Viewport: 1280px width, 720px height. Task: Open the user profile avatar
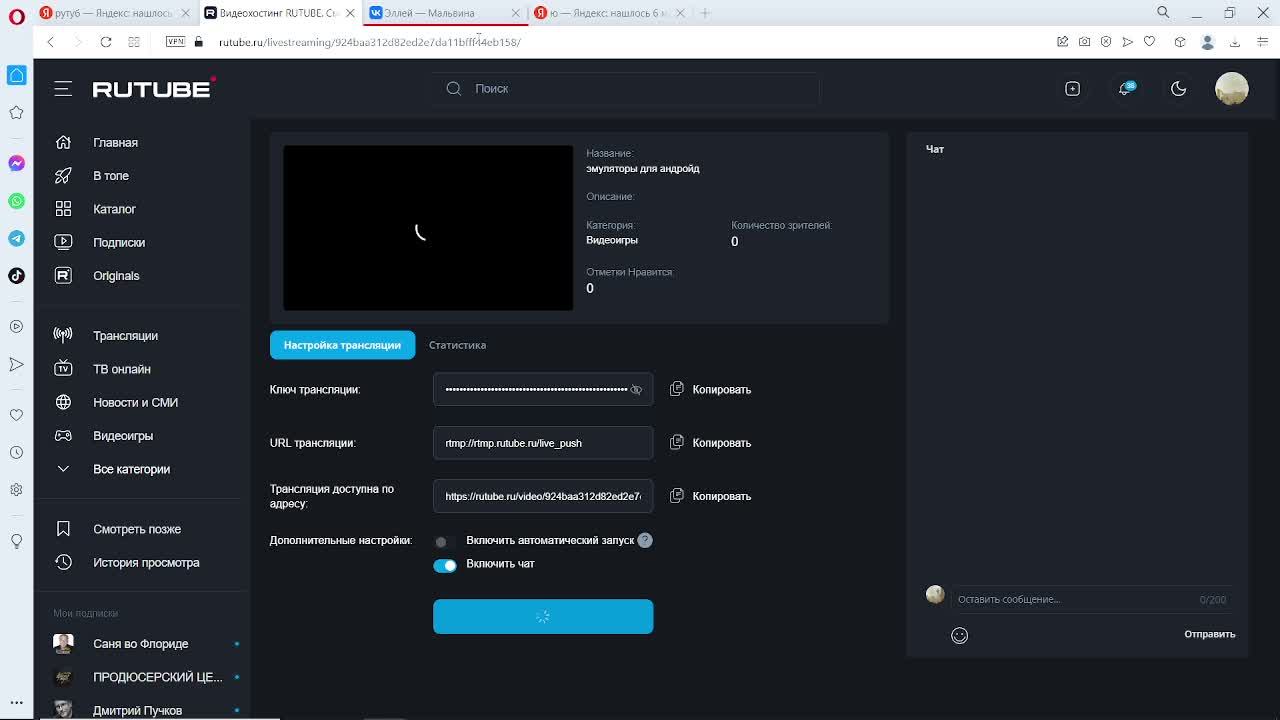[x=1231, y=89]
